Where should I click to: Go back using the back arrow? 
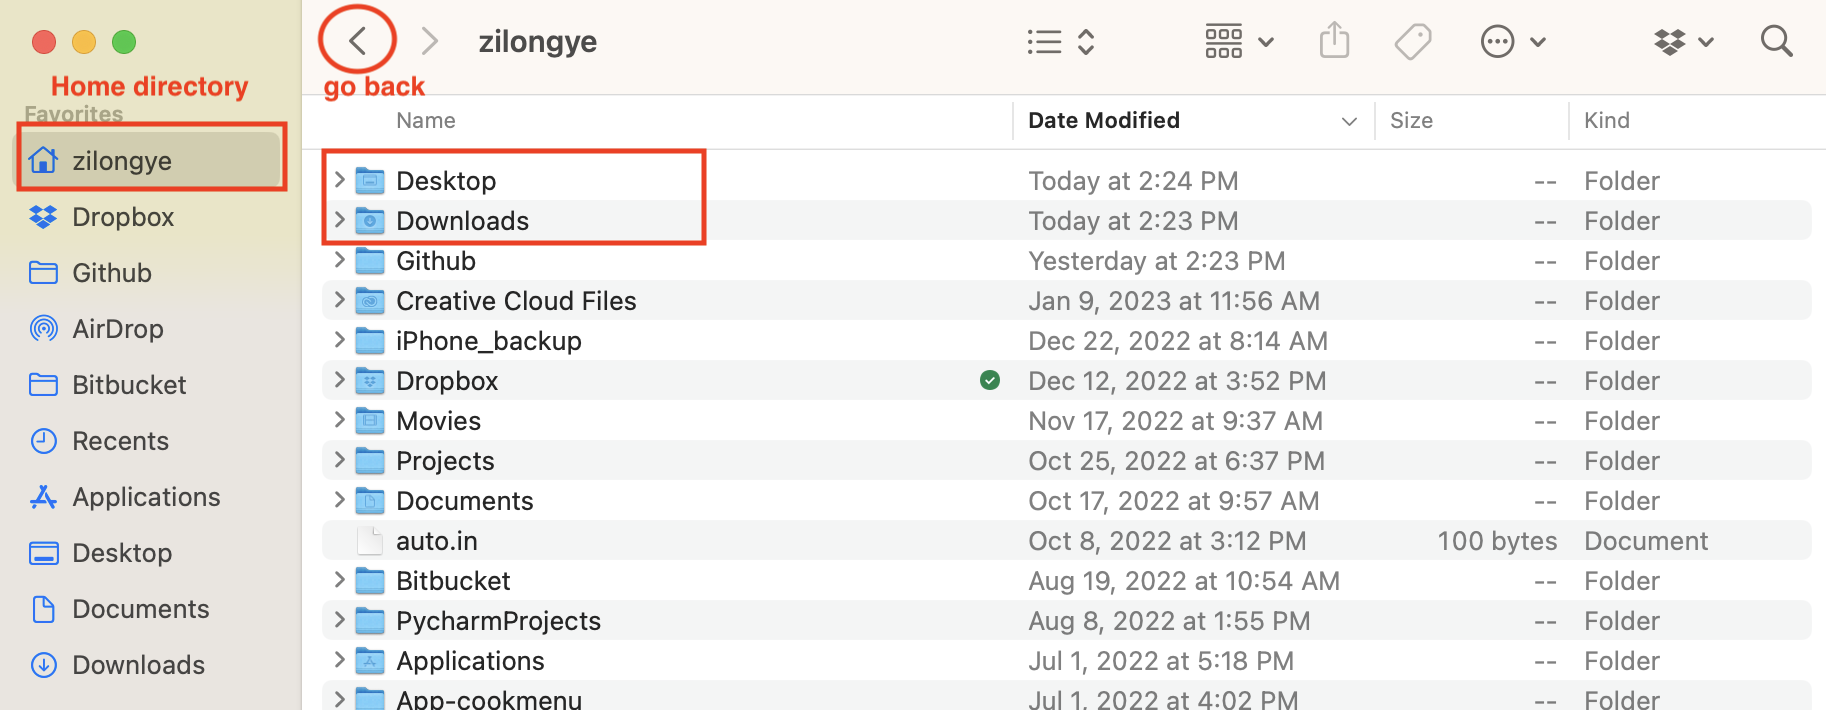[357, 41]
